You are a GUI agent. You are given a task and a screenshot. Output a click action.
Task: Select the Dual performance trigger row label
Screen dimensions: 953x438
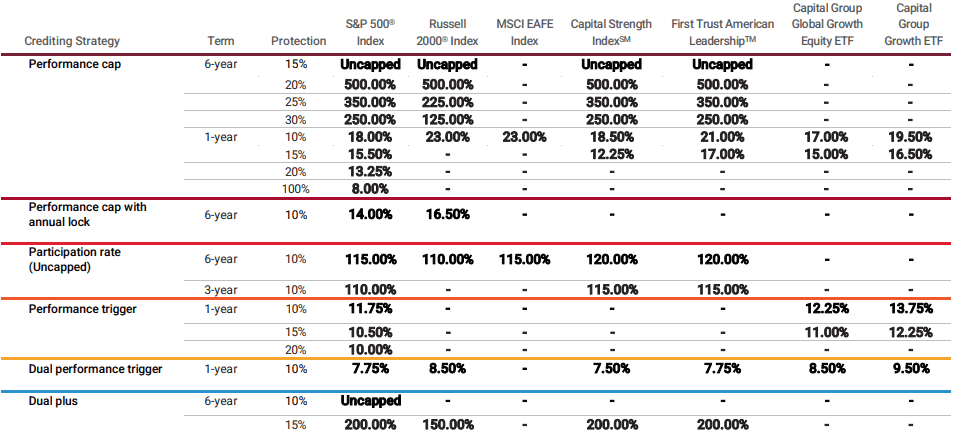[x=95, y=369]
